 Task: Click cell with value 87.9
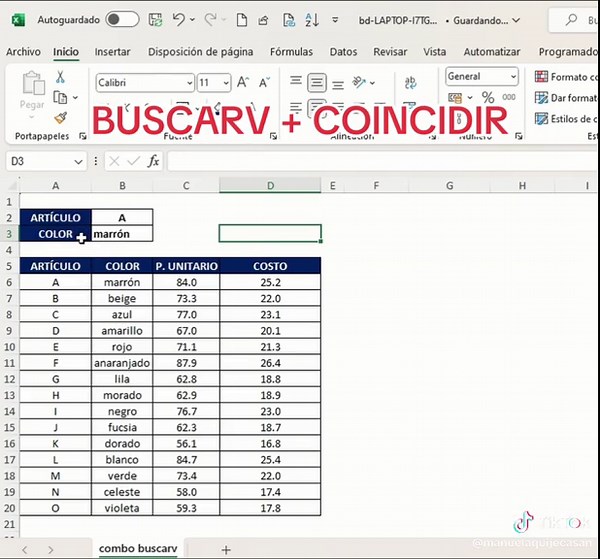(186, 363)
